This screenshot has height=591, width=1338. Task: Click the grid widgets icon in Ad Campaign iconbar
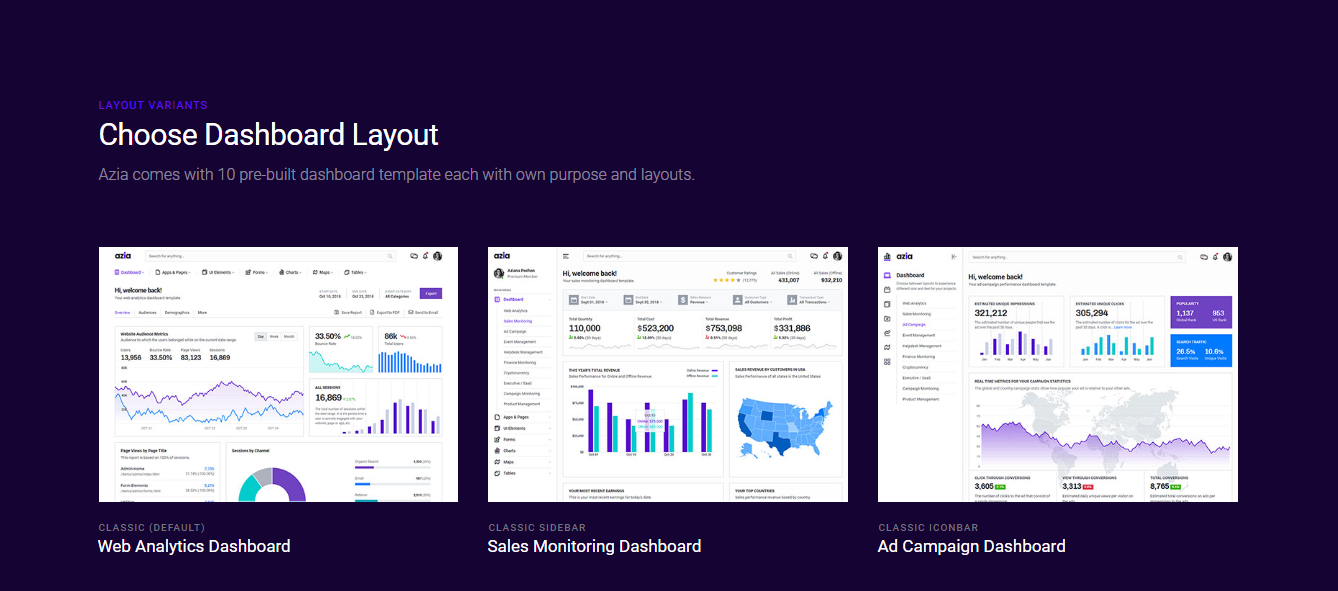(x=887, y=361)
